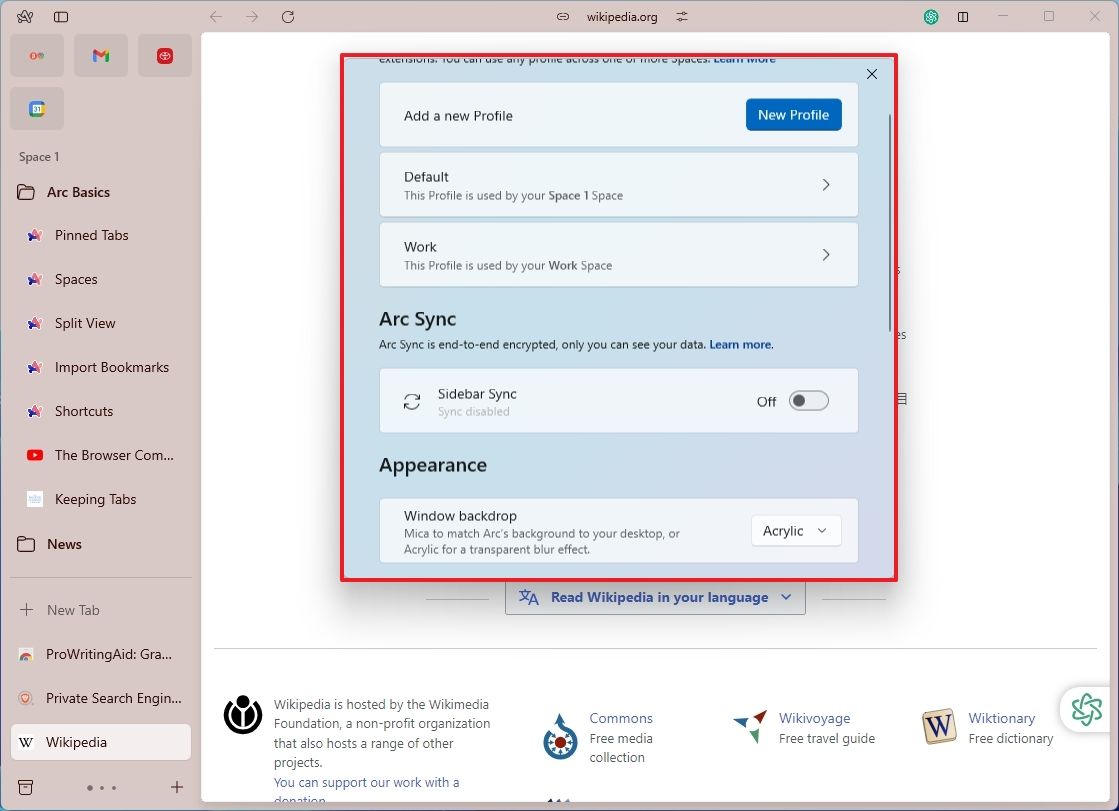Open the Window backdrop Acrylic dropdown
1119x811 pixels.
point(795,530)
